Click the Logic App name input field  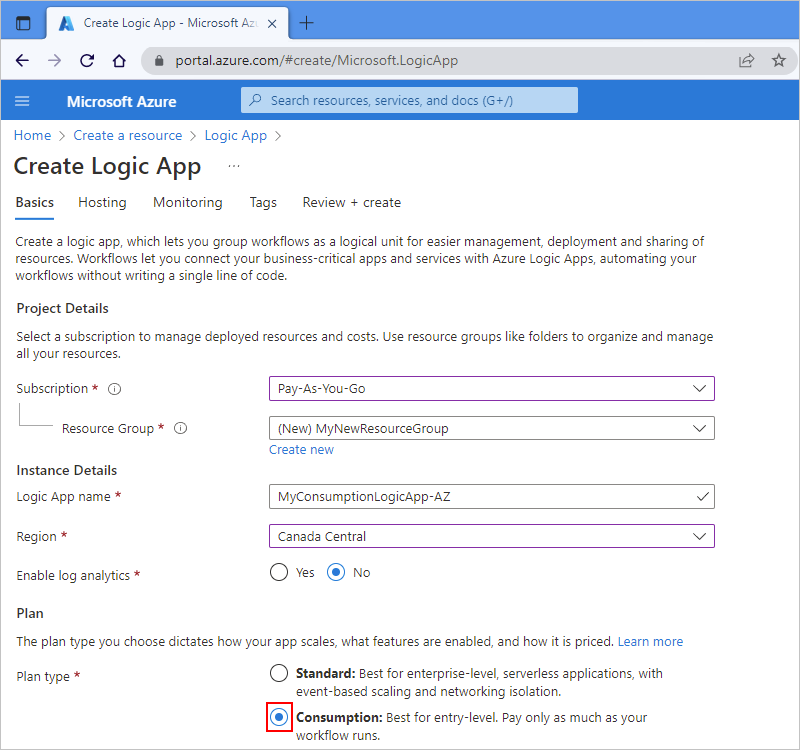[481, 496]
